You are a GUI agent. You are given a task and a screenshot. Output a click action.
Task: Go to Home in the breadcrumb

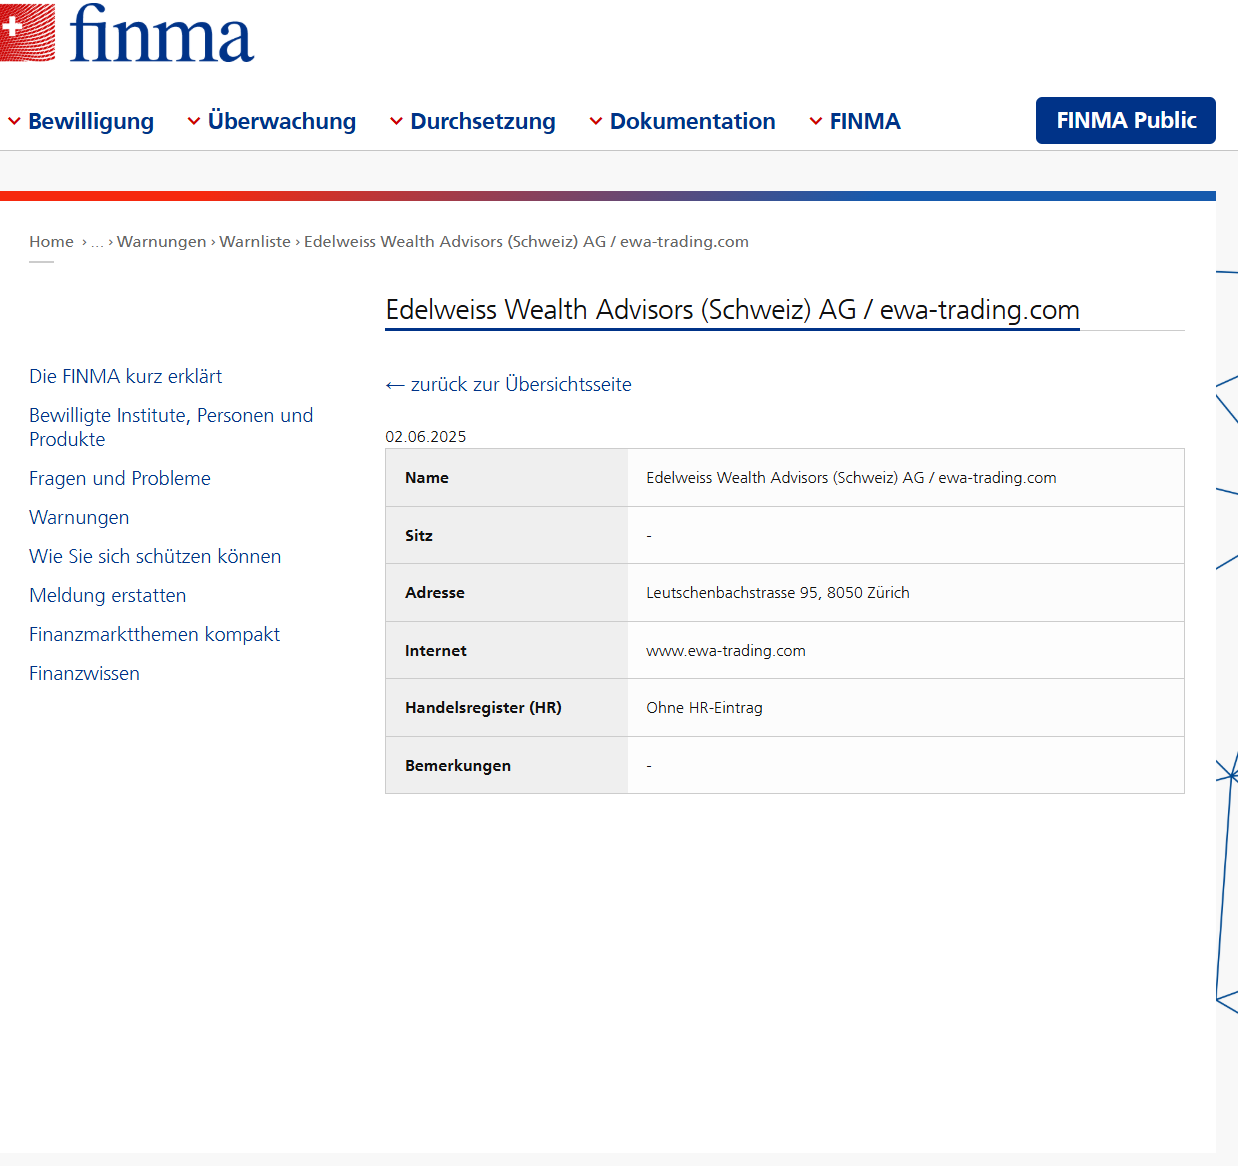[51, 242]
